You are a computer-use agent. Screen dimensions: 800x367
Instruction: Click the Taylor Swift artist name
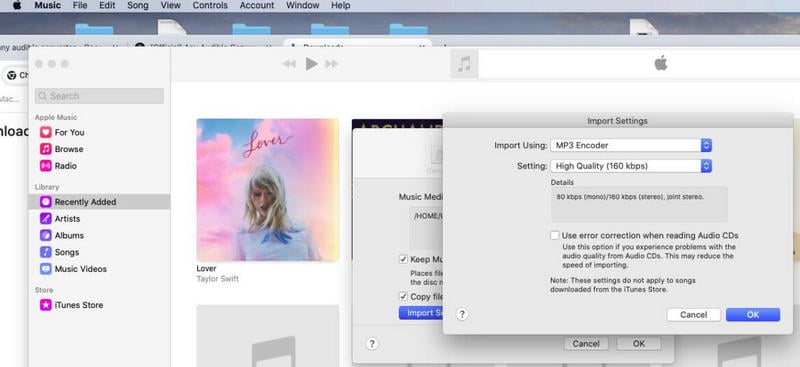pos(217,279)
